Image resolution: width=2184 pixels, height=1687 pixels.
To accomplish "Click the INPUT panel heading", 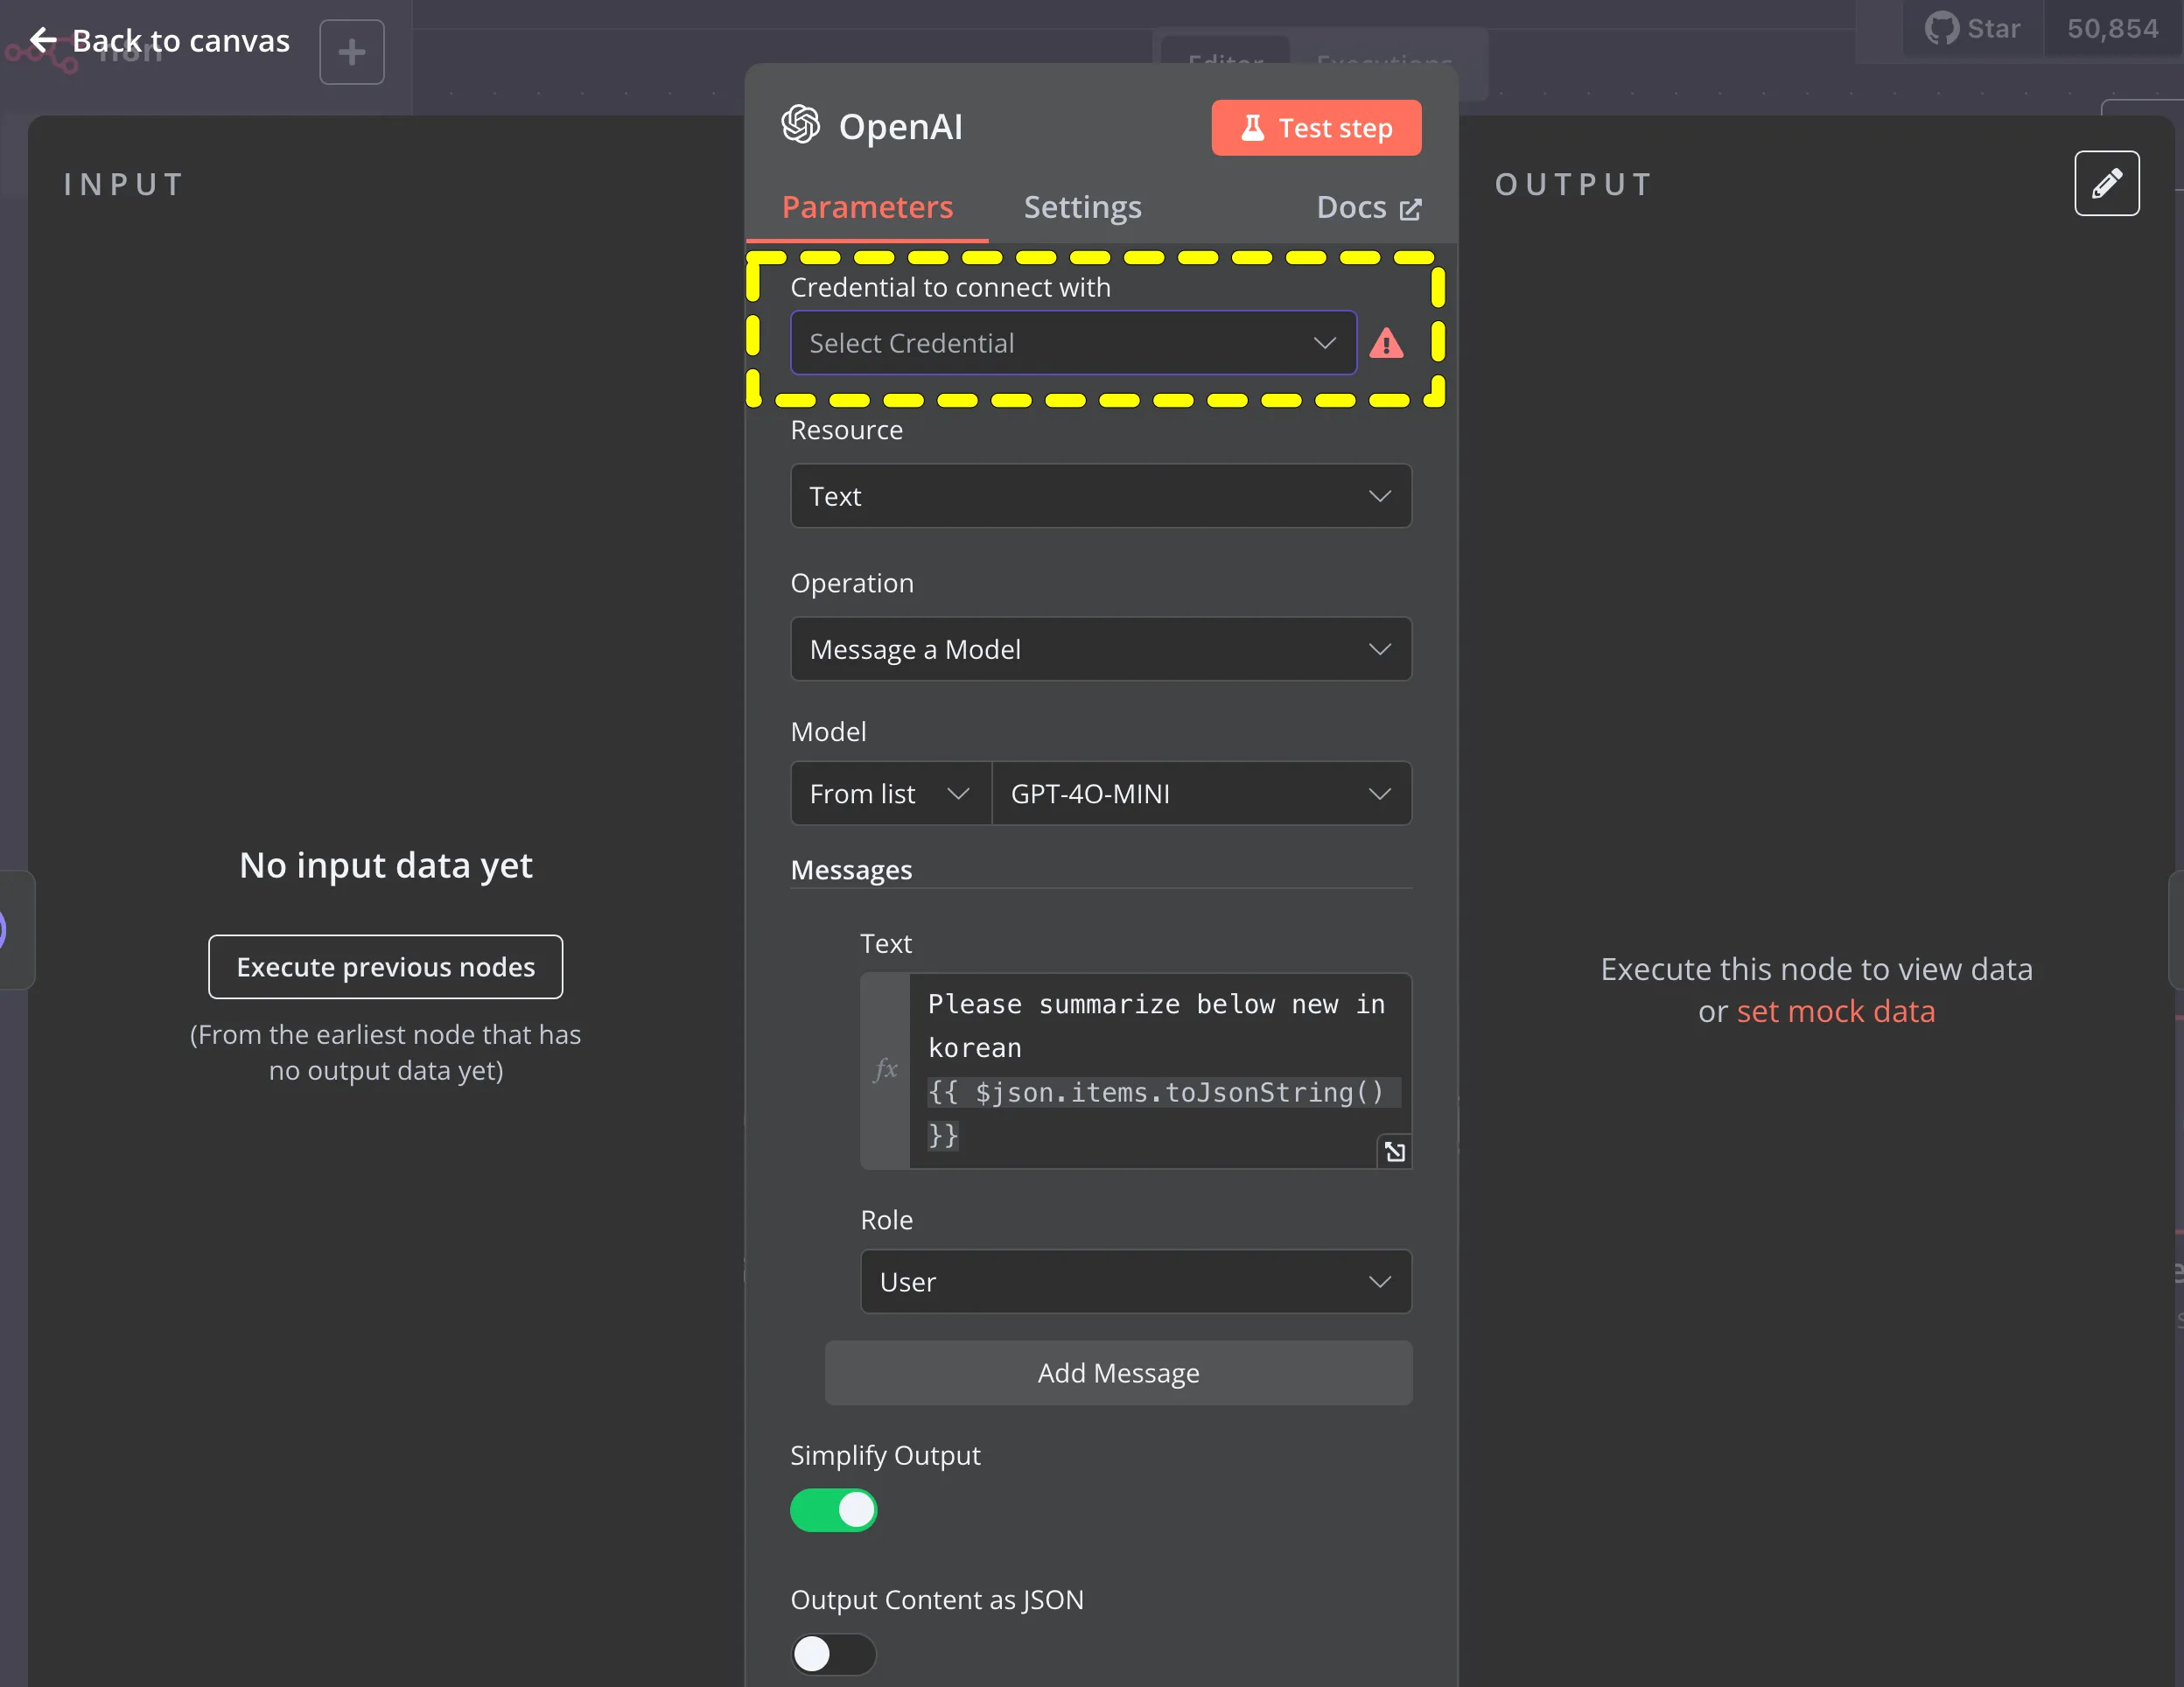I will pos(124,184).
